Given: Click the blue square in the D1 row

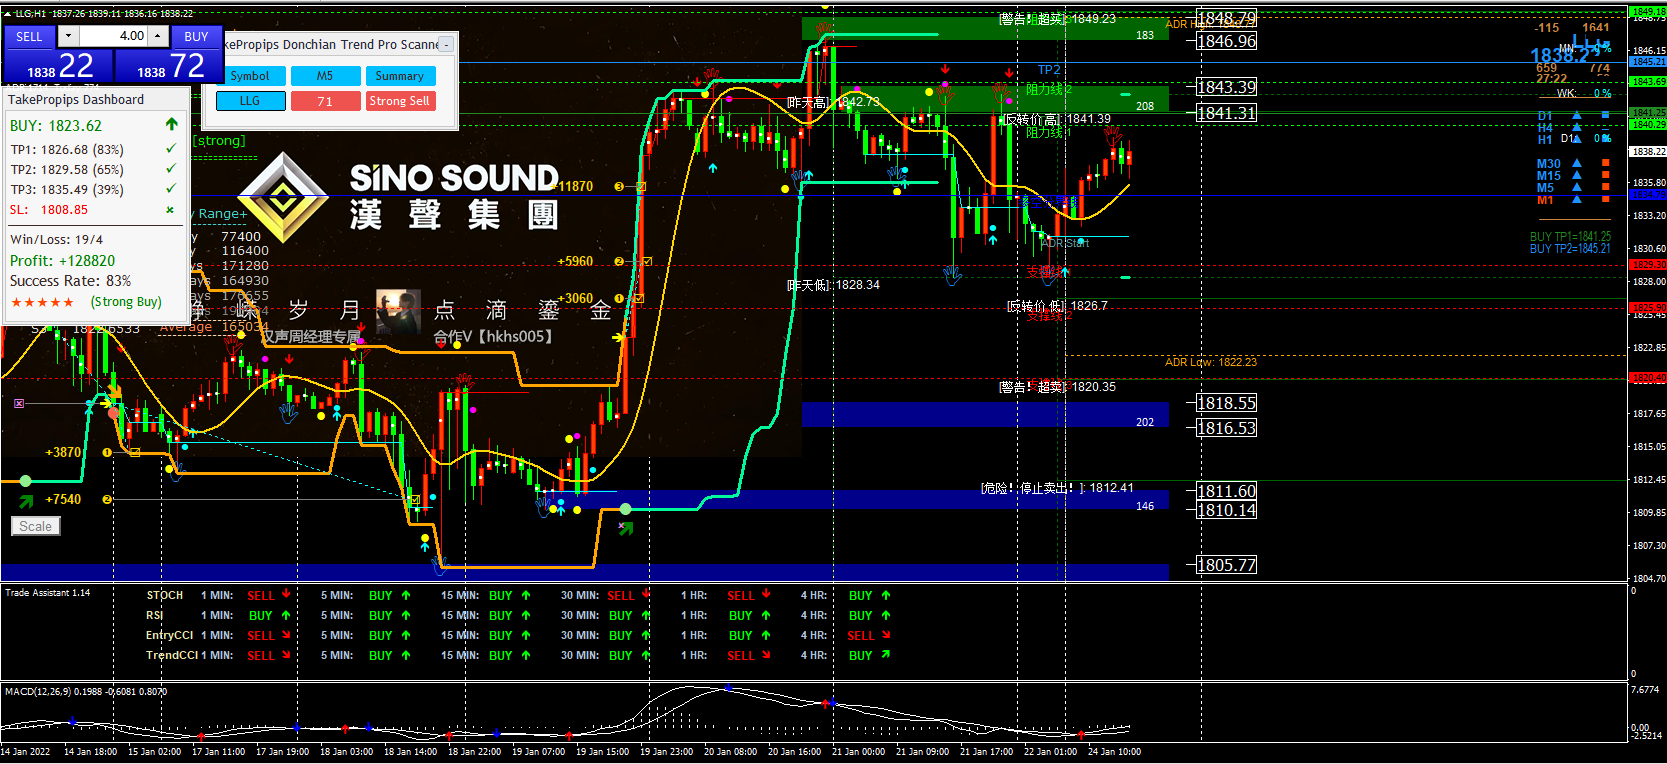Looking at the screenshot, I should [x=1606, y=115].
